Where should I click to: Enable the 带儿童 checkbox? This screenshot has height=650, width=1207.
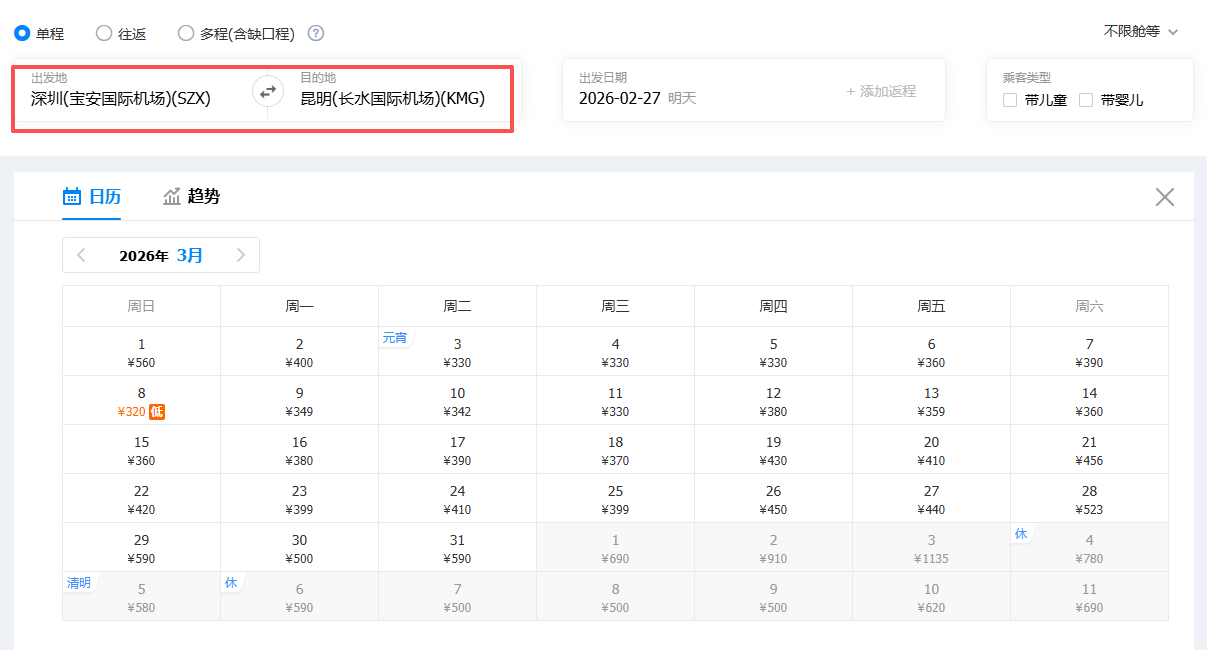point(1010,100)
